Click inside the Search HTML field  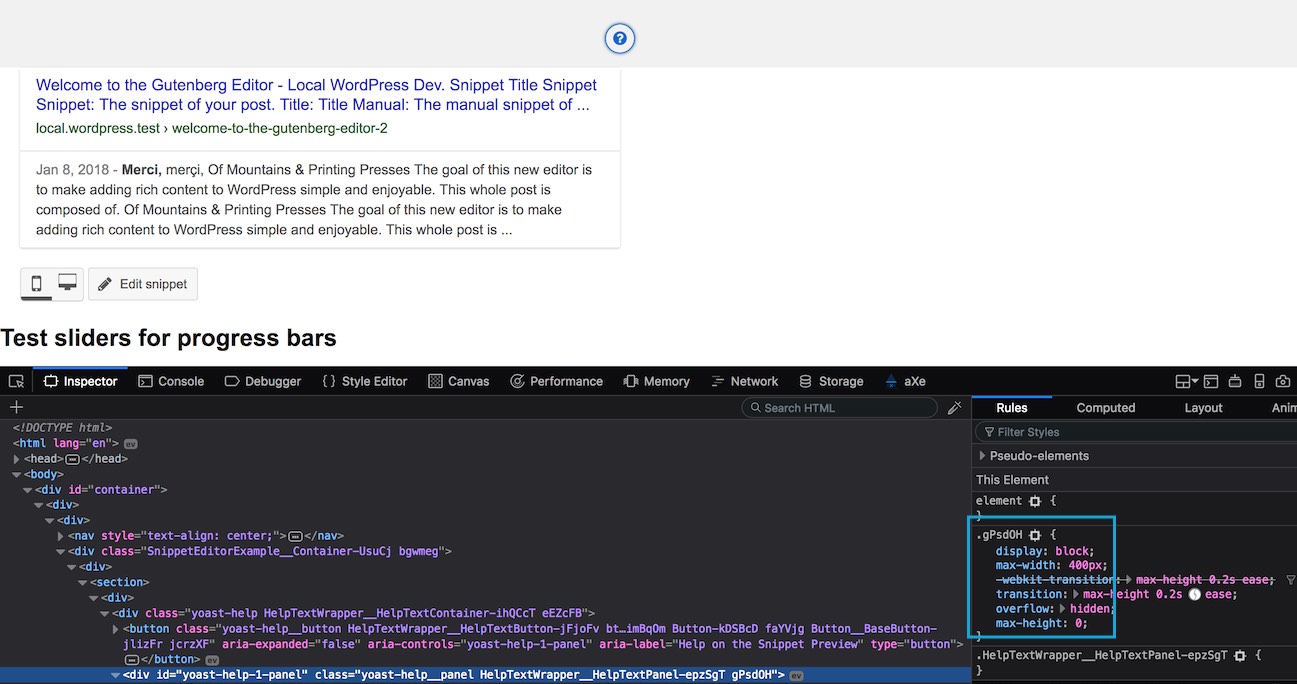[840, 407]
